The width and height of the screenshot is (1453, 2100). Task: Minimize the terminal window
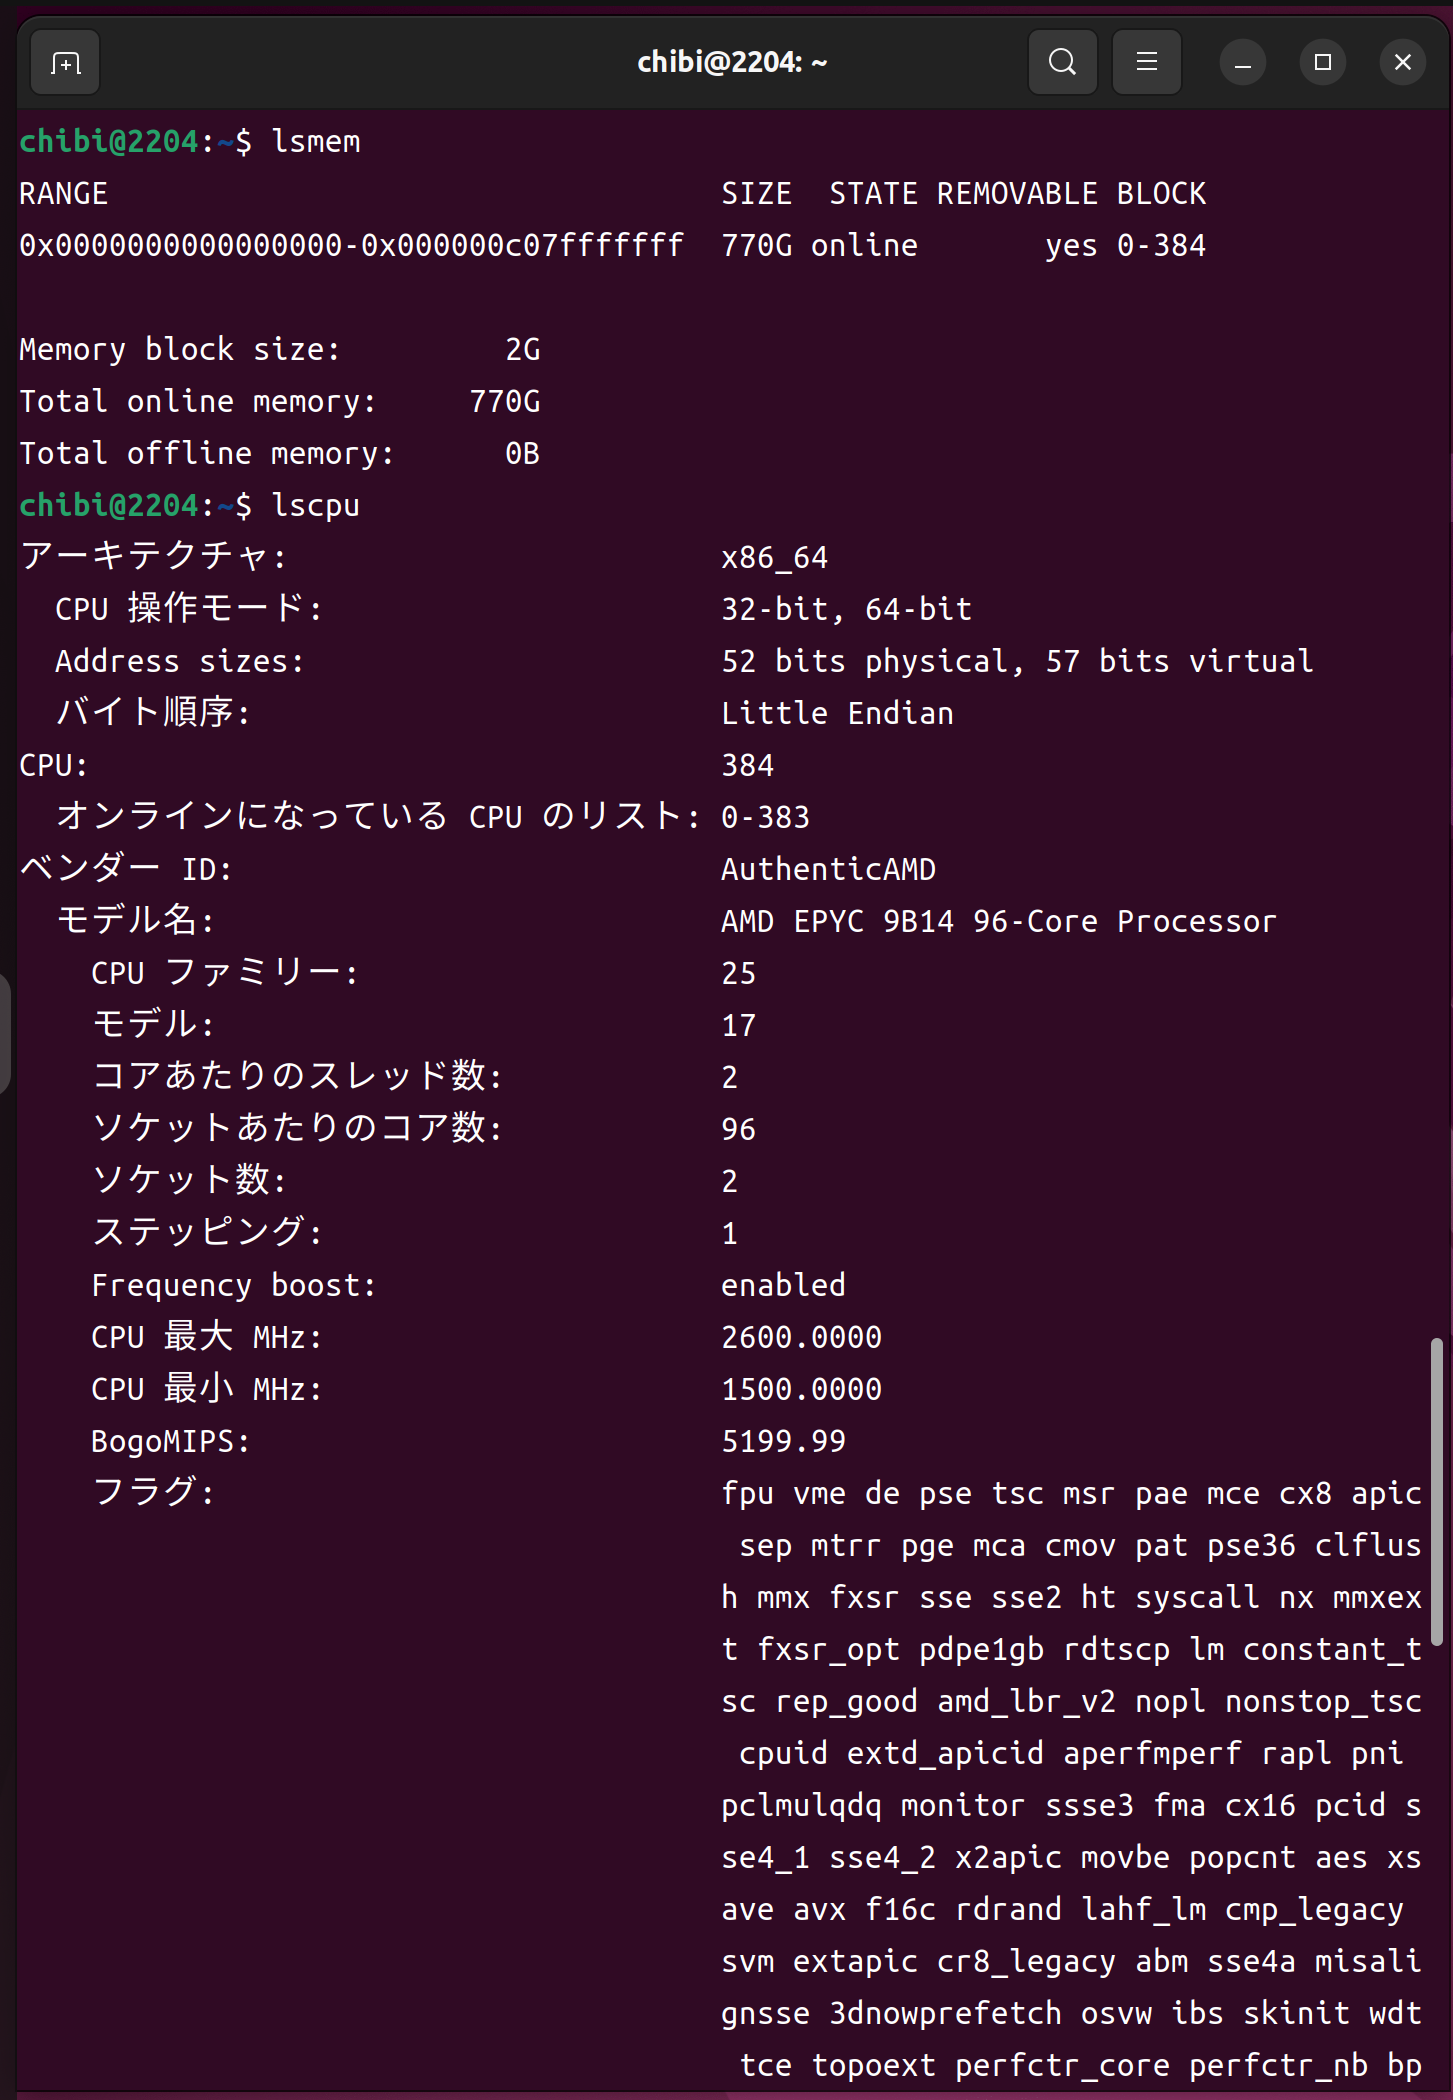tap(1243, 63)
